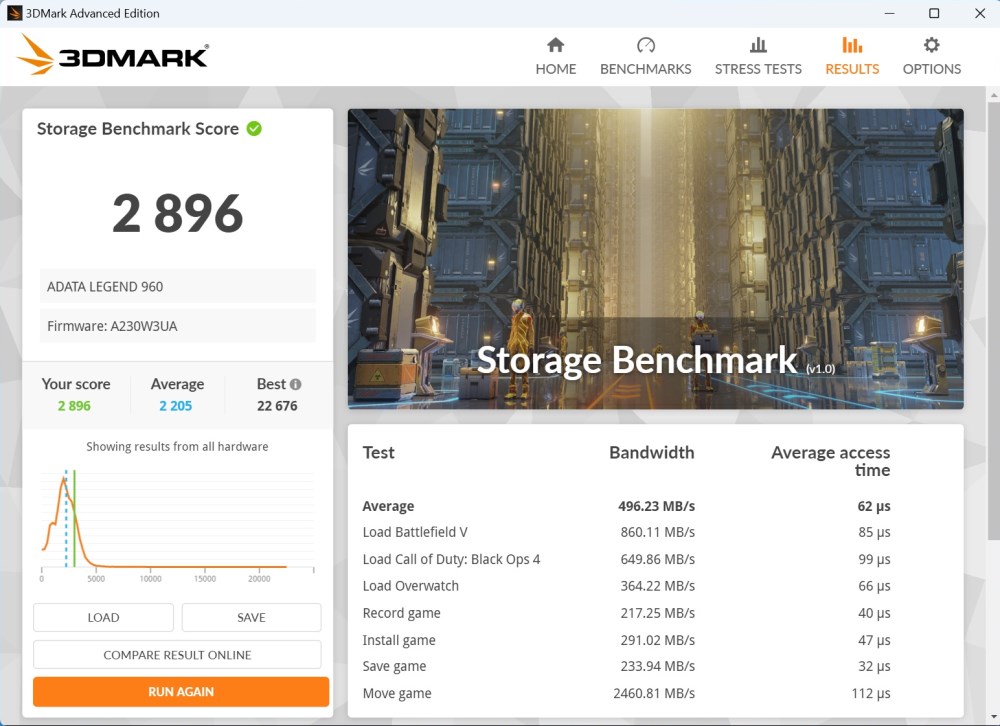Click the Load Battlefield V row

point(626,532)
